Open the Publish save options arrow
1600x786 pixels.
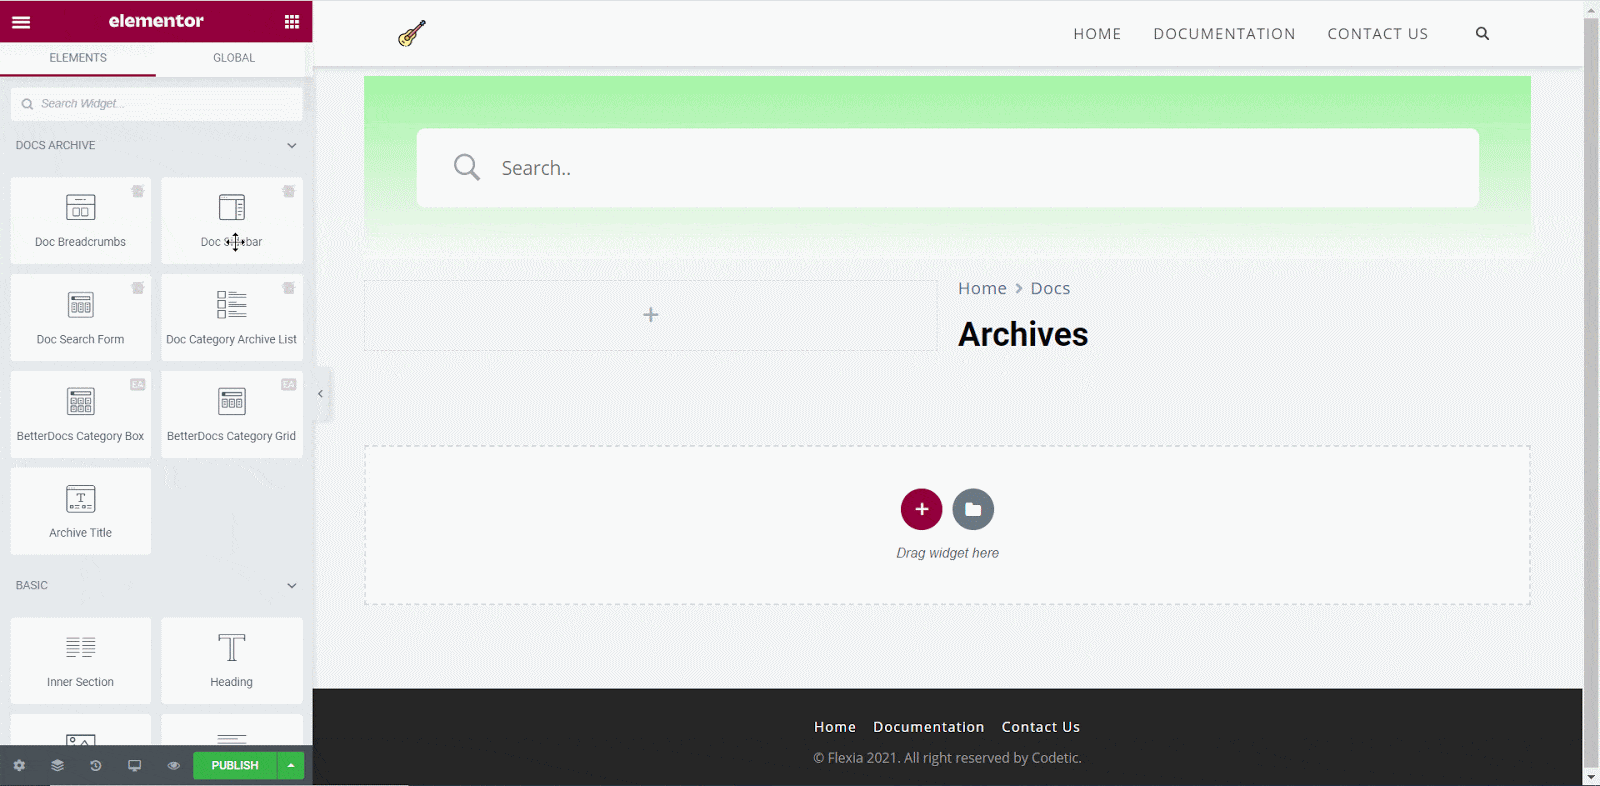point(291,765)
